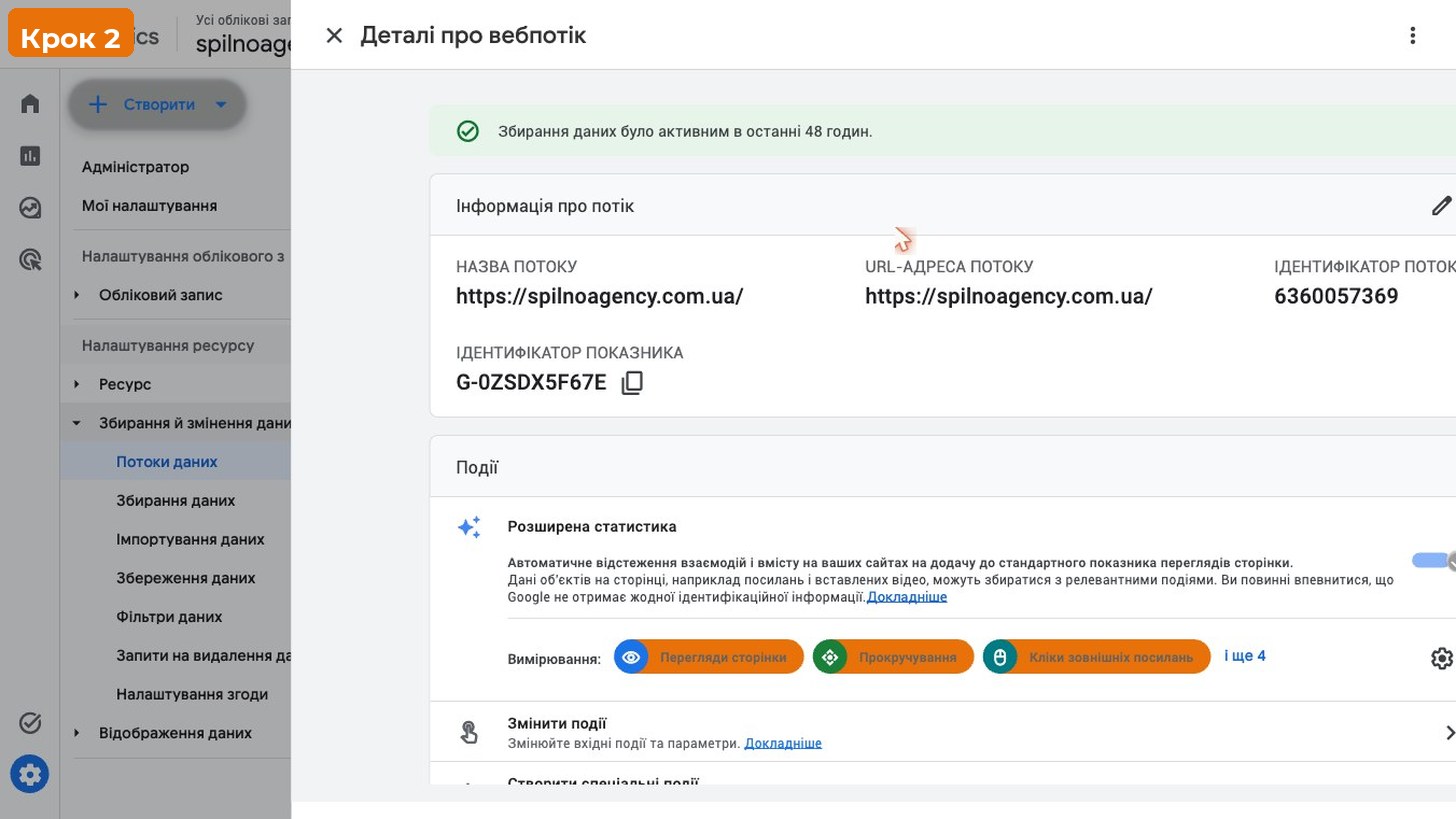Click the checkmark setup assistant icon
Viewport: 1456px width, 819px height.
[30, 722]
